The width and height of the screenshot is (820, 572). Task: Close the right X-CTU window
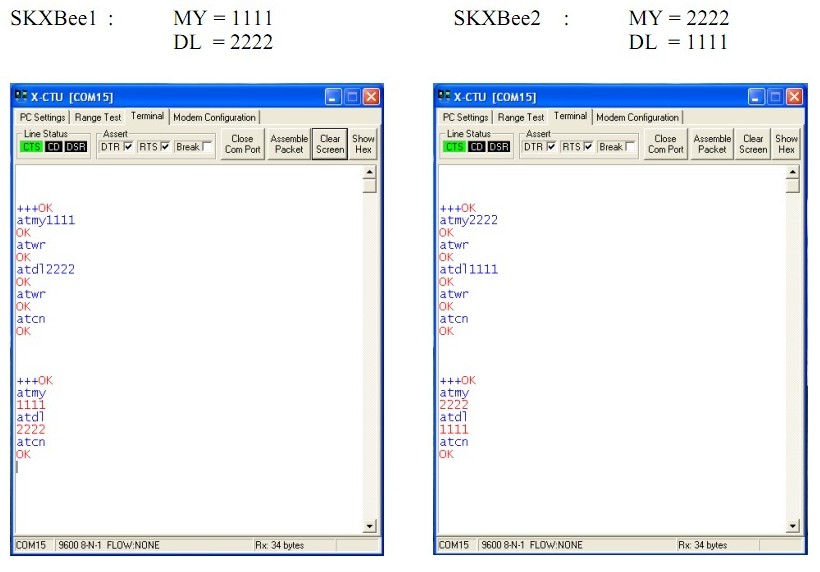click(794, 97)
